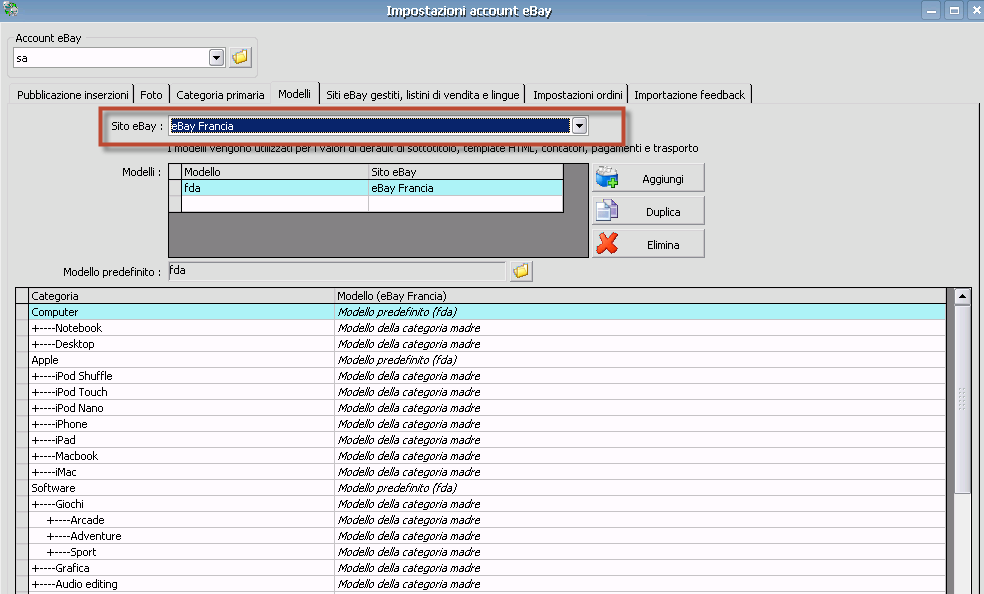984x594 pixels.
Task: Select the iPod Touch category row
Action: (x=180, y=392)
